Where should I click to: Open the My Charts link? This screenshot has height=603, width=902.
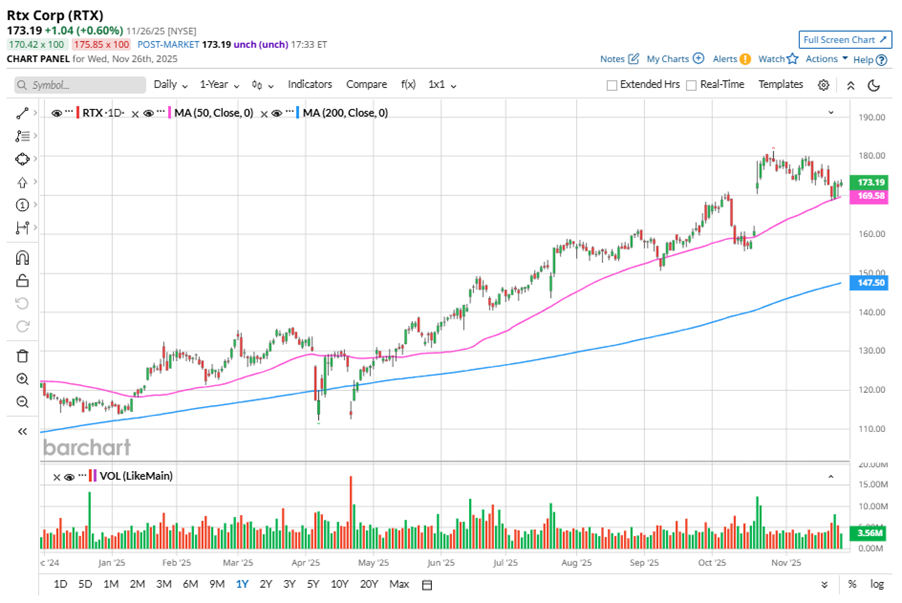coord(675,59)
